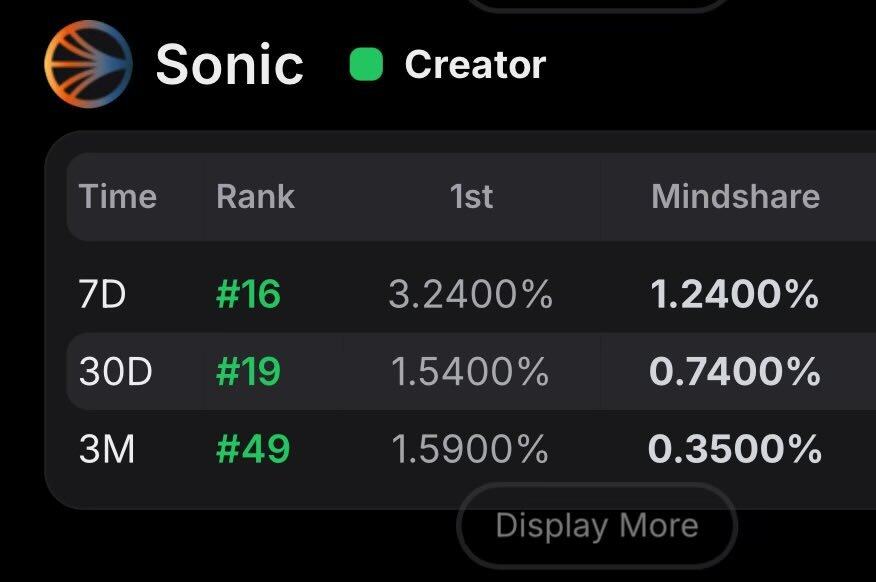Click the #19 rank value

248,372
